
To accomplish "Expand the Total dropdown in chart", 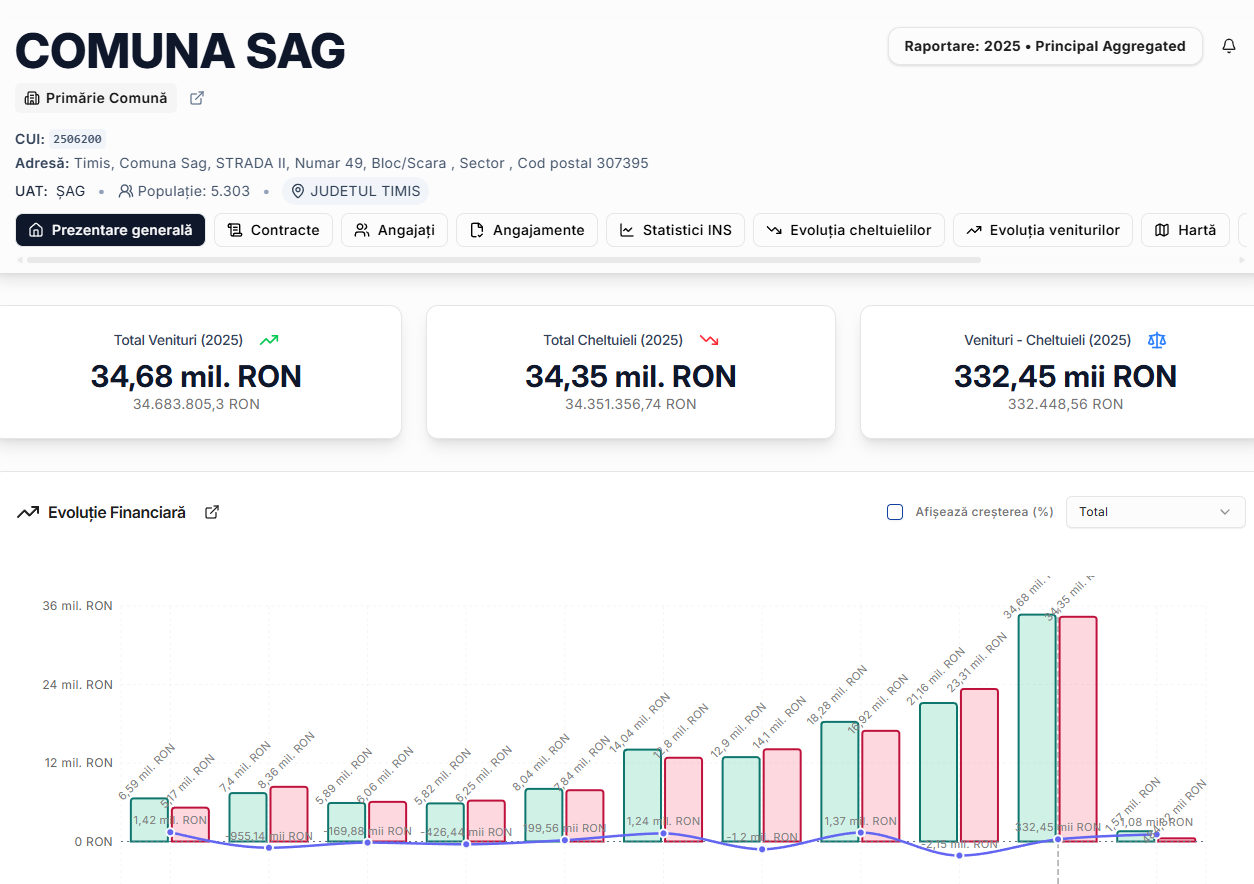I will 1155,512.
